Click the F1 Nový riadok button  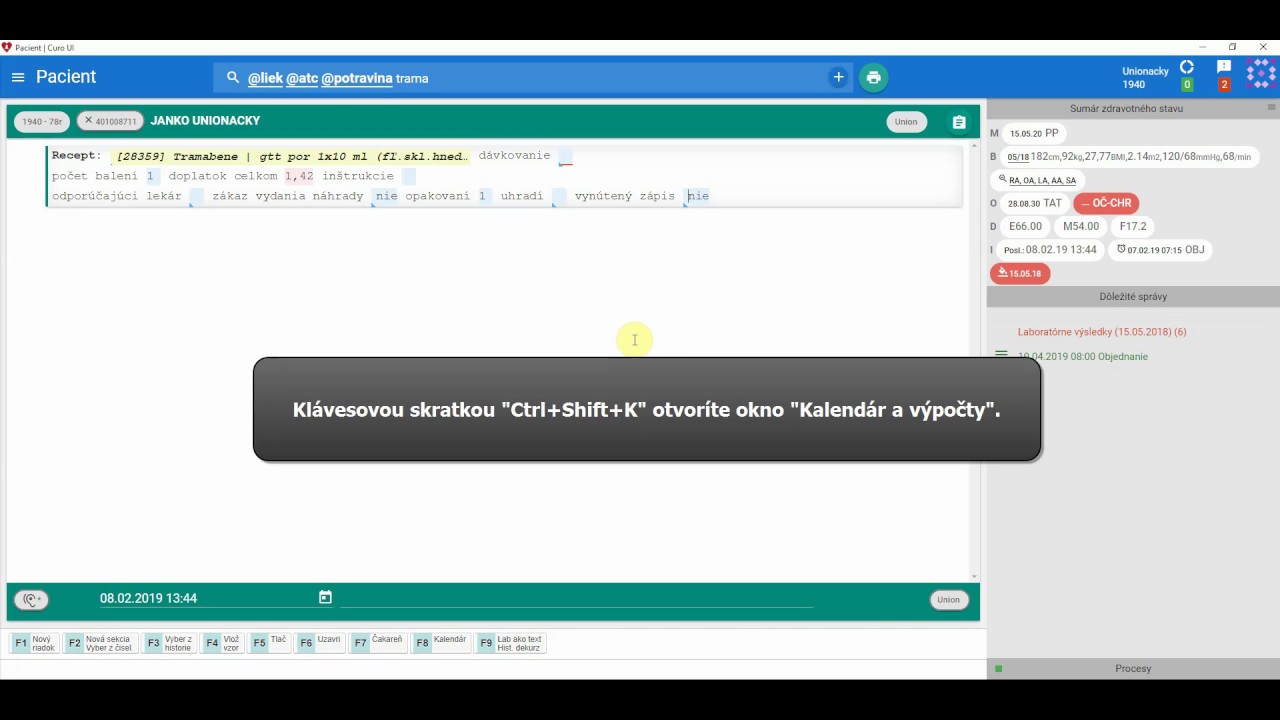pos(34,643)
